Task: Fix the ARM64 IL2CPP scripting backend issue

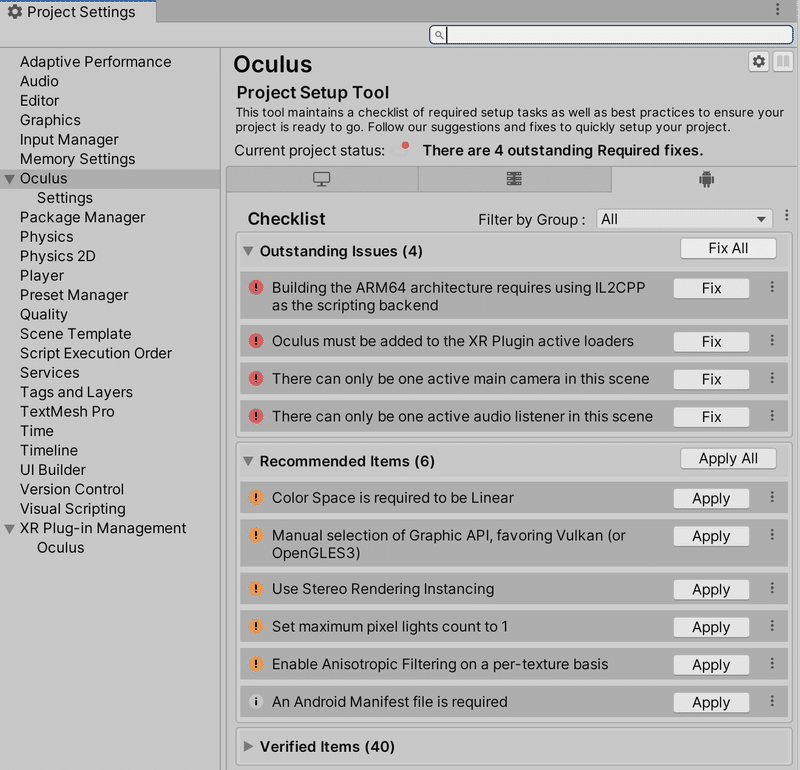Action: click(x=711, y=288)
